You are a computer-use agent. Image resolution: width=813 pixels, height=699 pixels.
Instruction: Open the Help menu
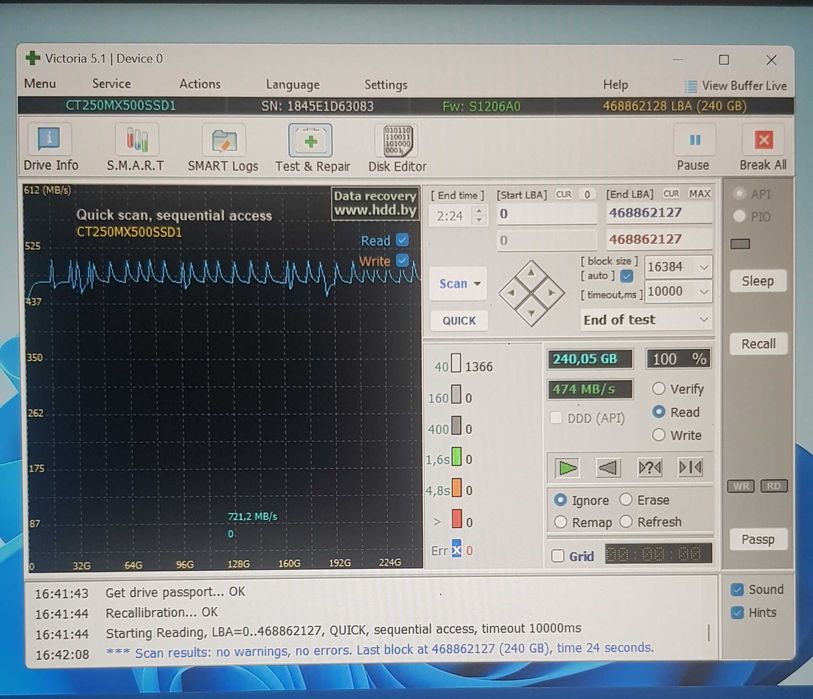615,85
